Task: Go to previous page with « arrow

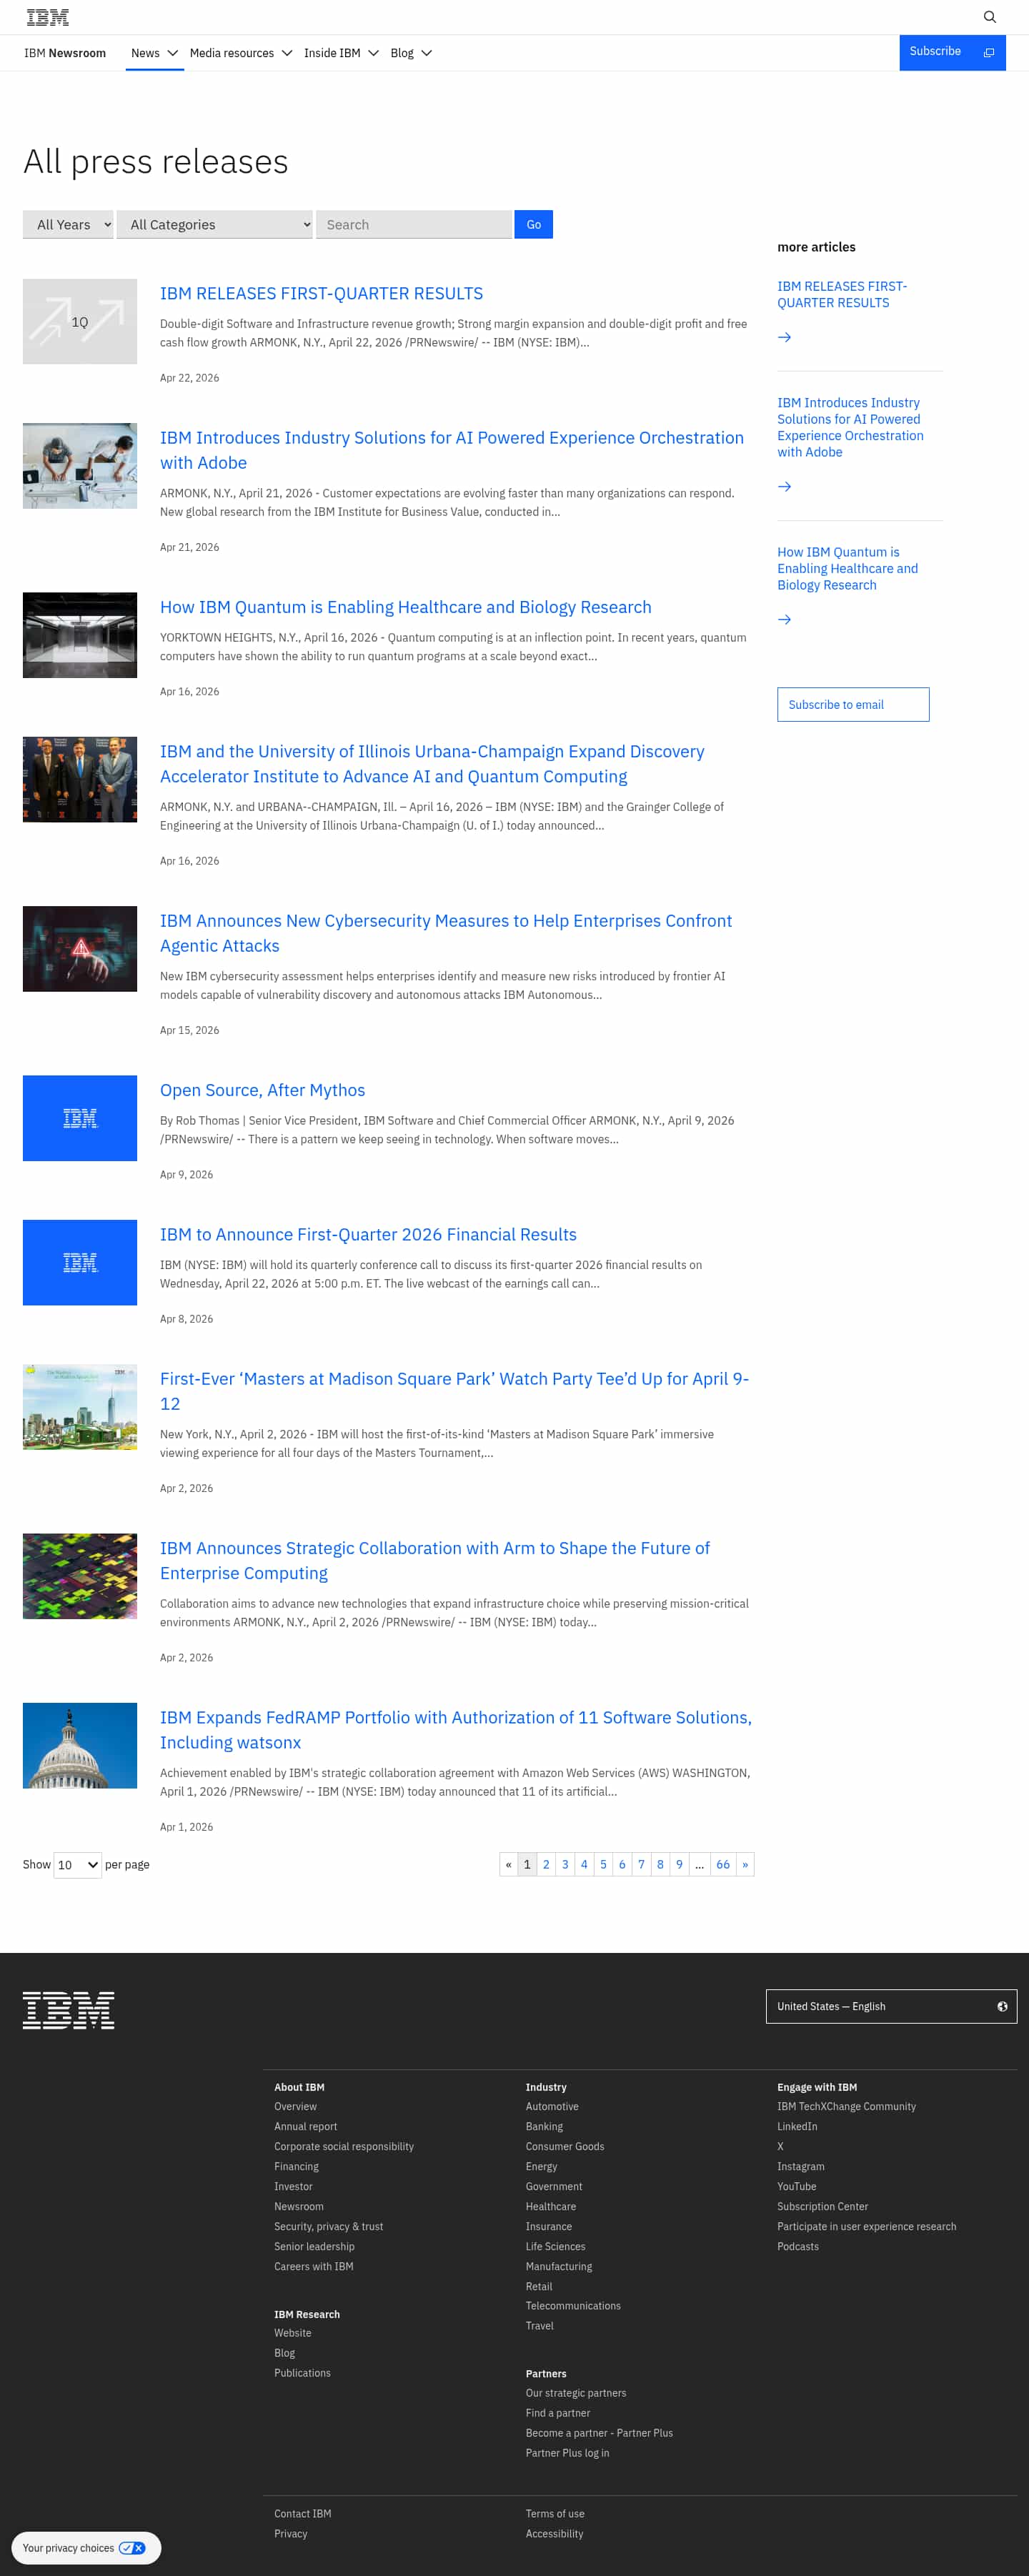Action: 508,1864
